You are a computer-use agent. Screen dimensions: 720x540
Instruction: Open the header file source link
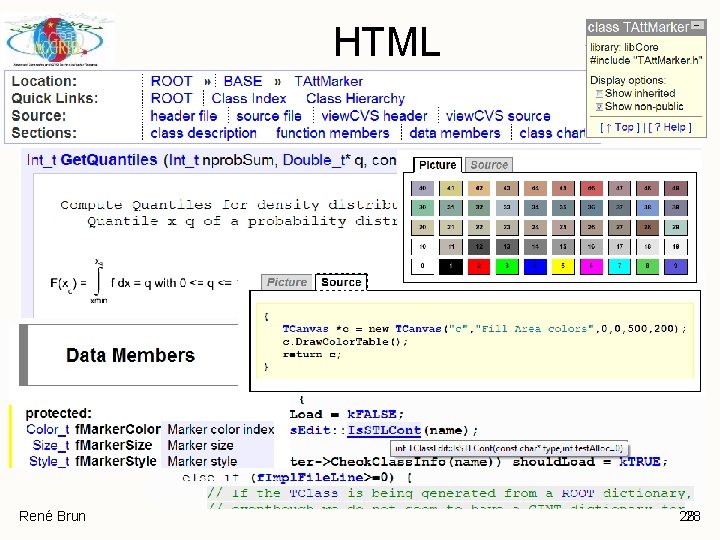tap(184, 116)
